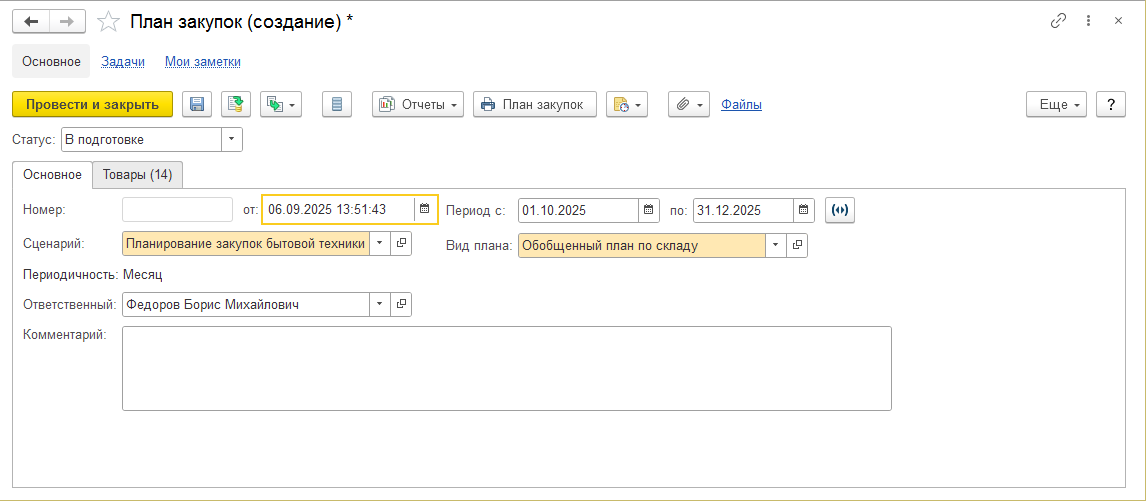Image resolution: width=1146 pixels, height=501 pixels.
Task: Open the Задачи navigation link
Action: click(123, 62)
